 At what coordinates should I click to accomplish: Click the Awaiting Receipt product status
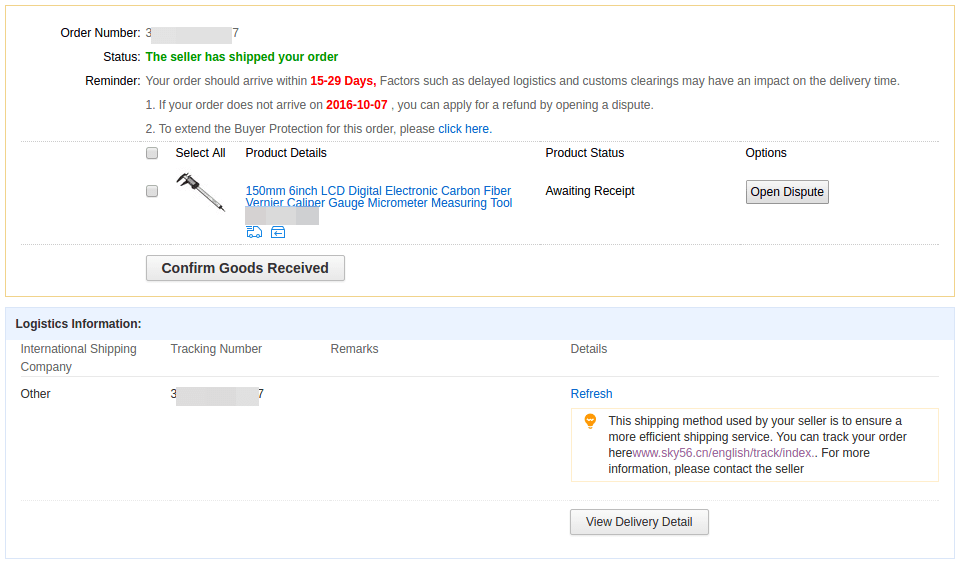coord(590,191)
